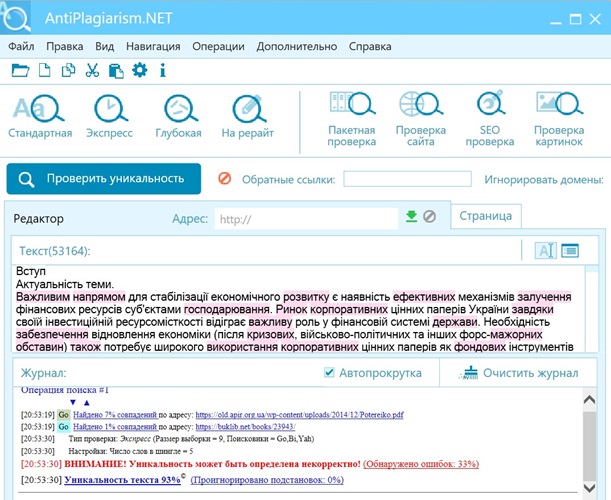Click the scissors cut icon
The height and width of the screenshot is (500, 611).
(x=92, y=71)
